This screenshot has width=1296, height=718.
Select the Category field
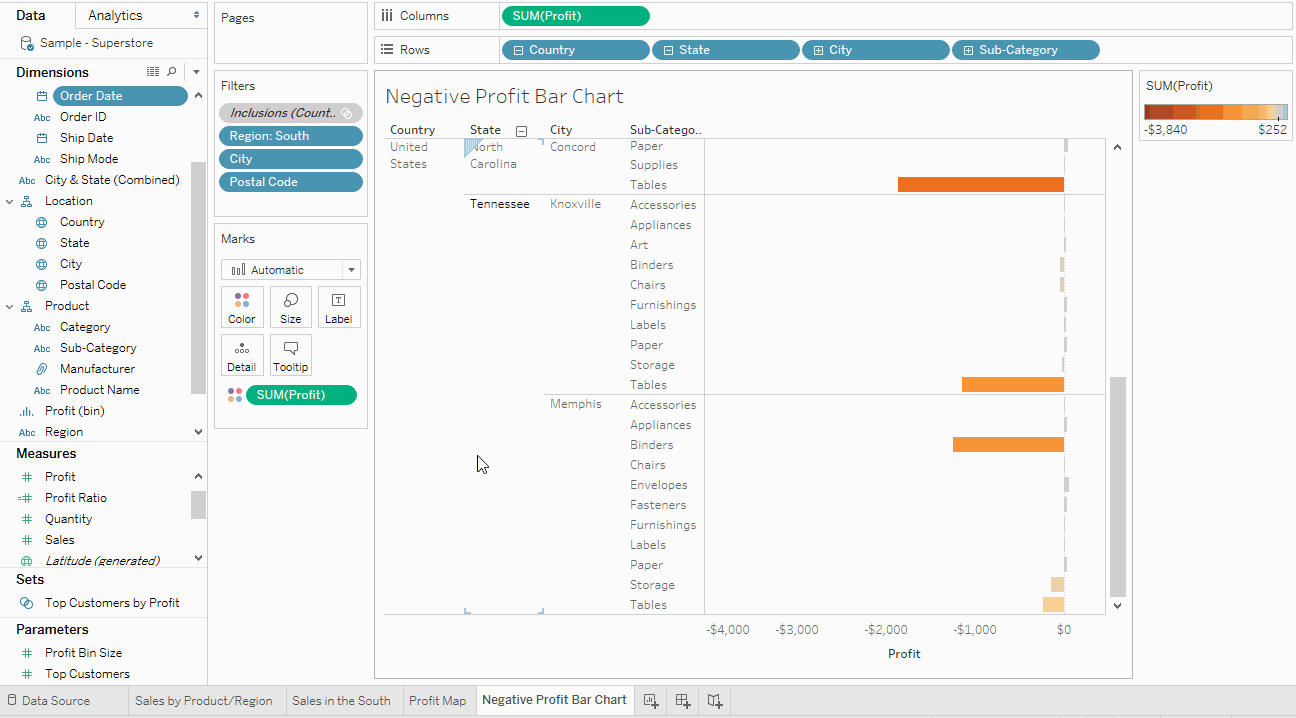[85, 327]
